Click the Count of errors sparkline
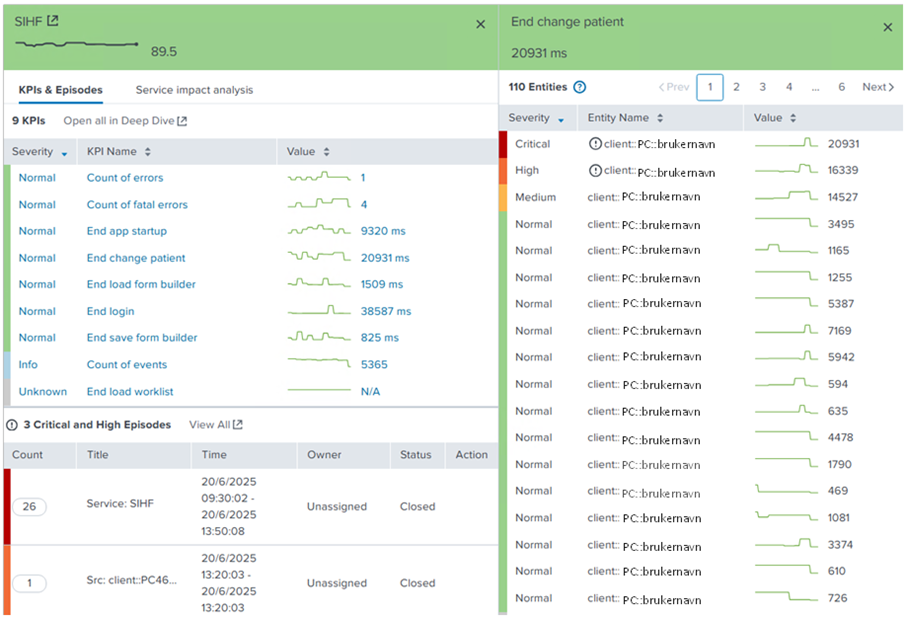 (319, 176)
